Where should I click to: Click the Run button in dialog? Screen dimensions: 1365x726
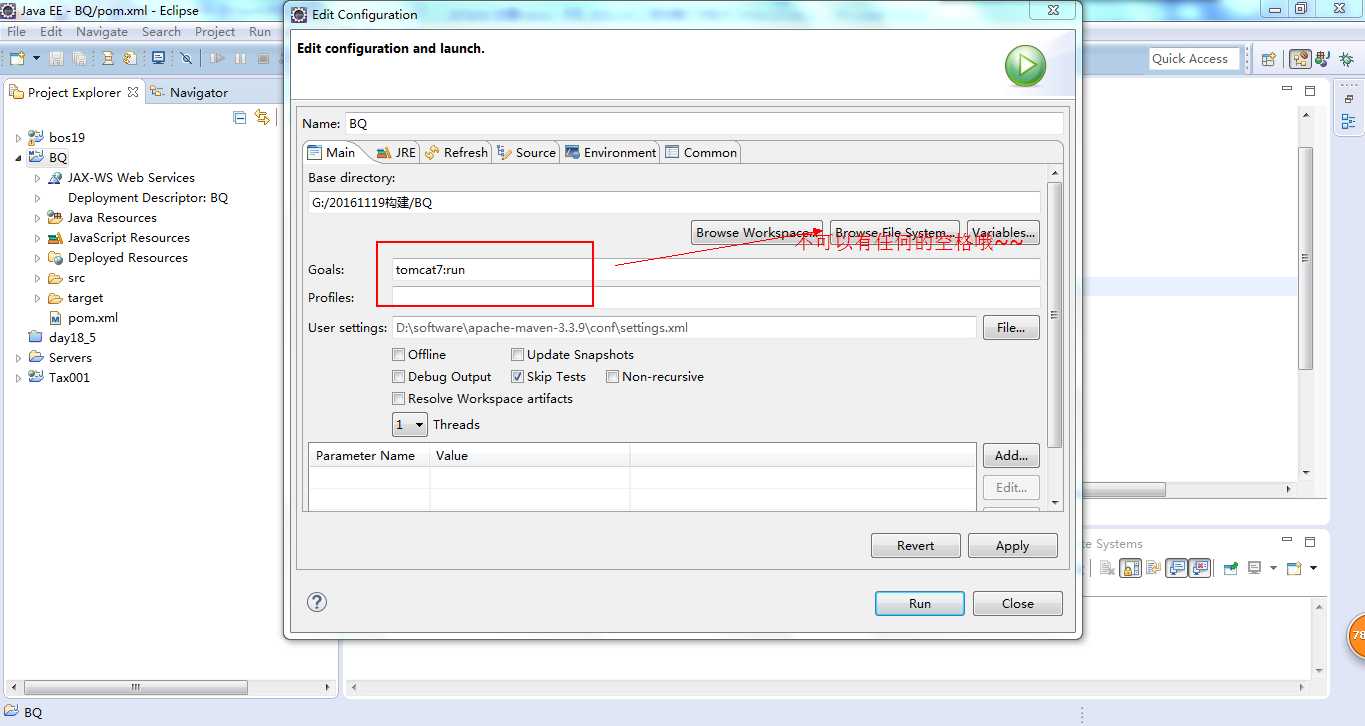click(920, 603)
